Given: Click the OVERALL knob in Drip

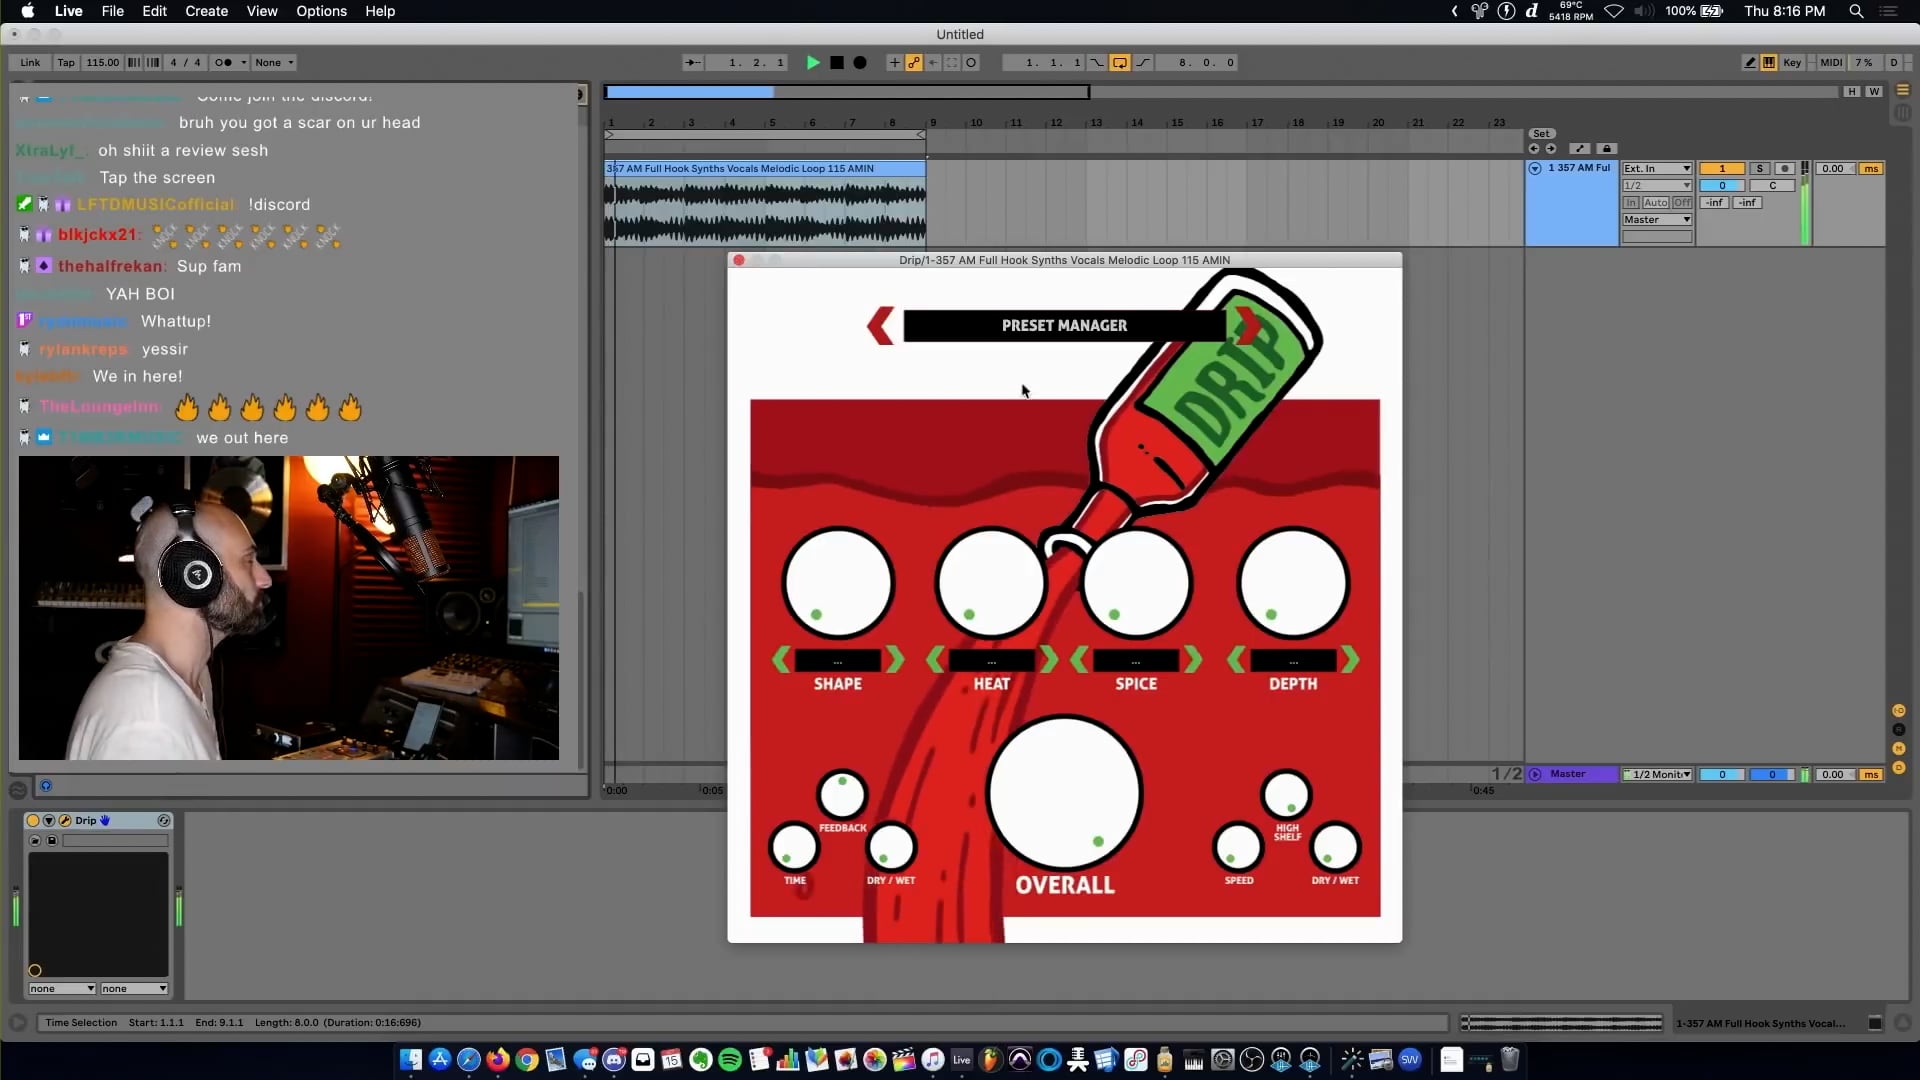Looking at the screenshot, I should (1064, 792).
